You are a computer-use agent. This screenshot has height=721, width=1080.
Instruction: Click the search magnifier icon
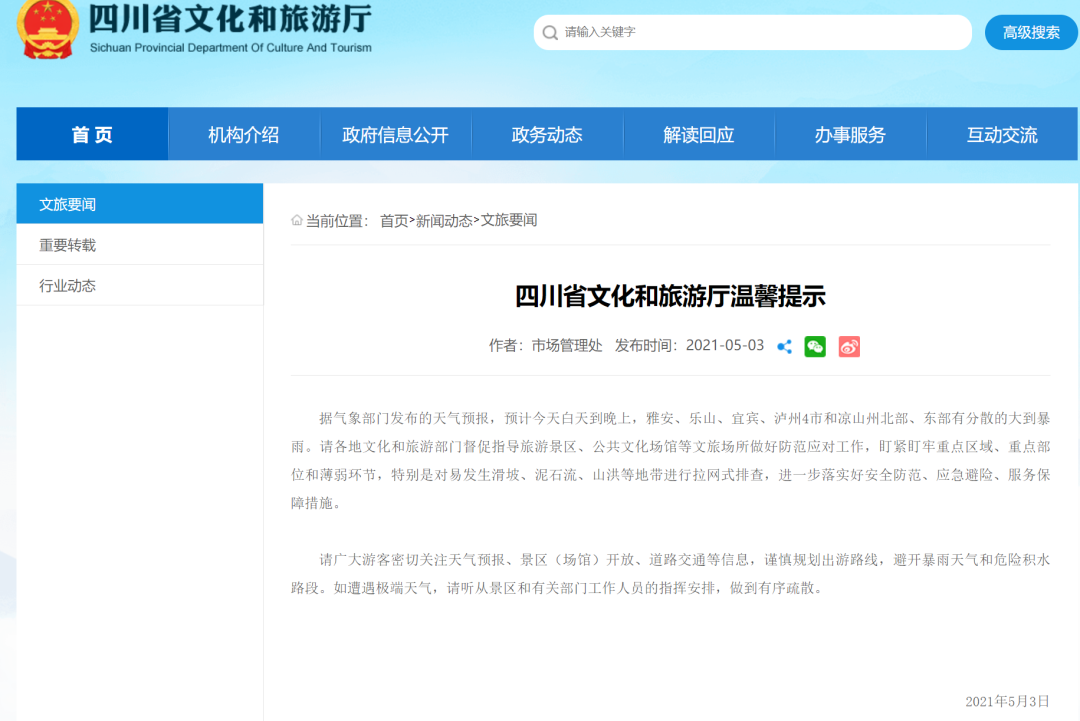(x=550, y=33)
